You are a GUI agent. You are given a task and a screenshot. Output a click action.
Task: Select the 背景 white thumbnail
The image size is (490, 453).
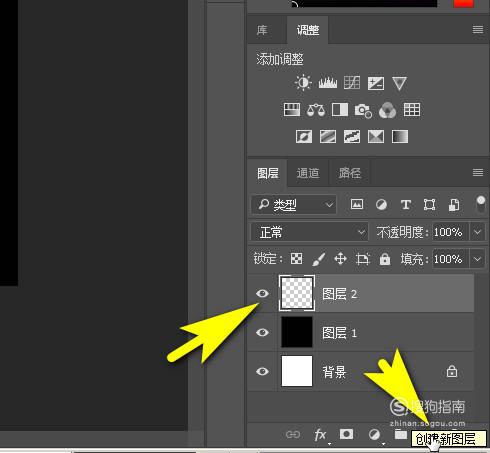tap(297, 371)
